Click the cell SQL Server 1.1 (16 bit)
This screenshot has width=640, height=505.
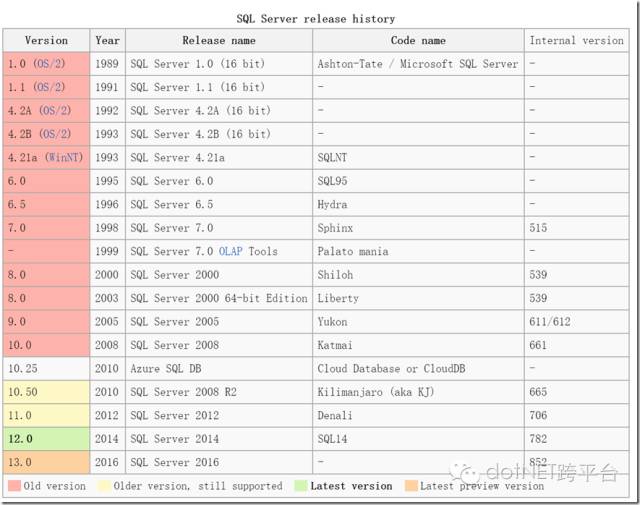point(219,87)
